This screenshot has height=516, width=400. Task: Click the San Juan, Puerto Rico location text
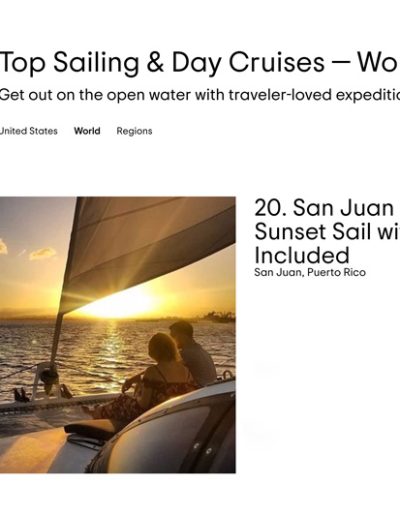pyautogui.click(x=310, y=272)
